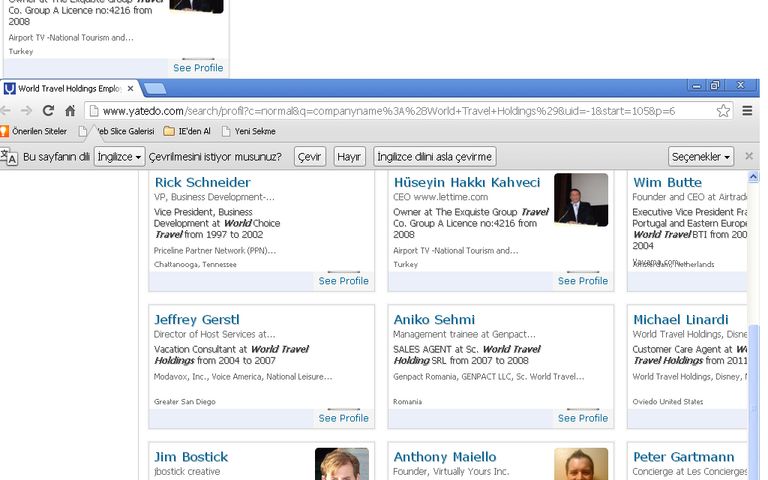This screenshot has height=480, width=768.
Task: Click 'Chattanooga, Tennessee' location text
Action: pos(195,264)
